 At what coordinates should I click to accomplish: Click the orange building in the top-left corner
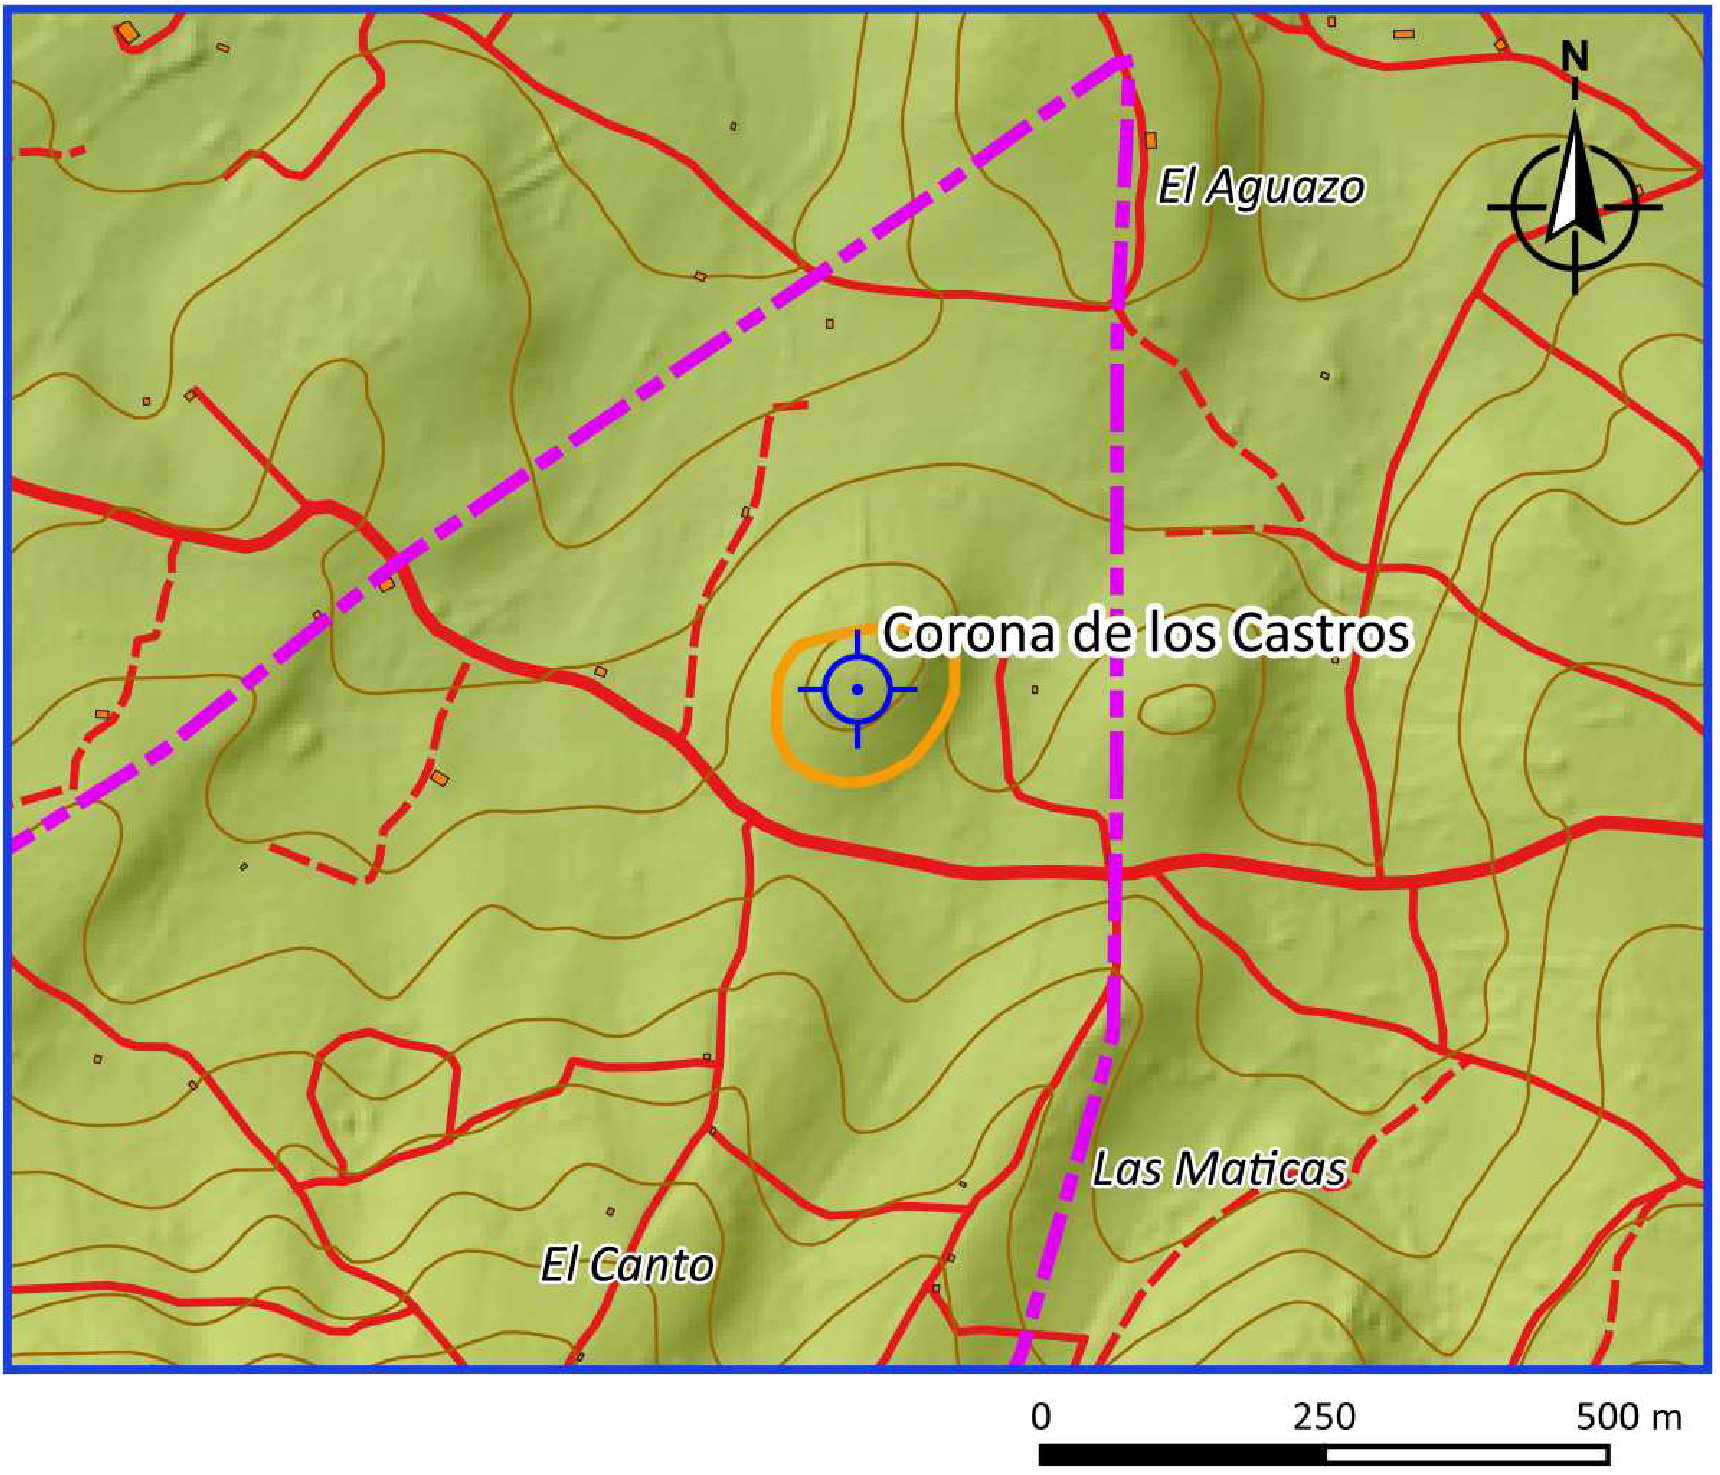[x=127, y=33]
